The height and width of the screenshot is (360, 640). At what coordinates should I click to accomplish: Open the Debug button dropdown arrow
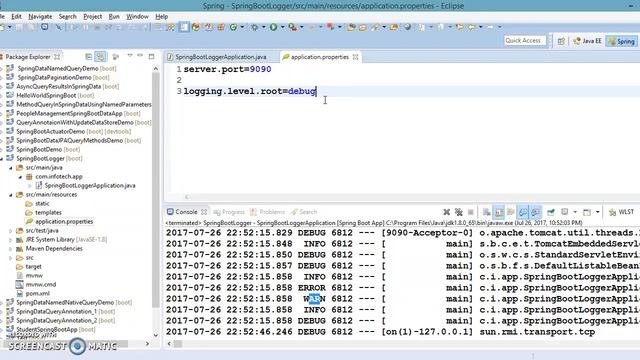(x=263, y=27)
